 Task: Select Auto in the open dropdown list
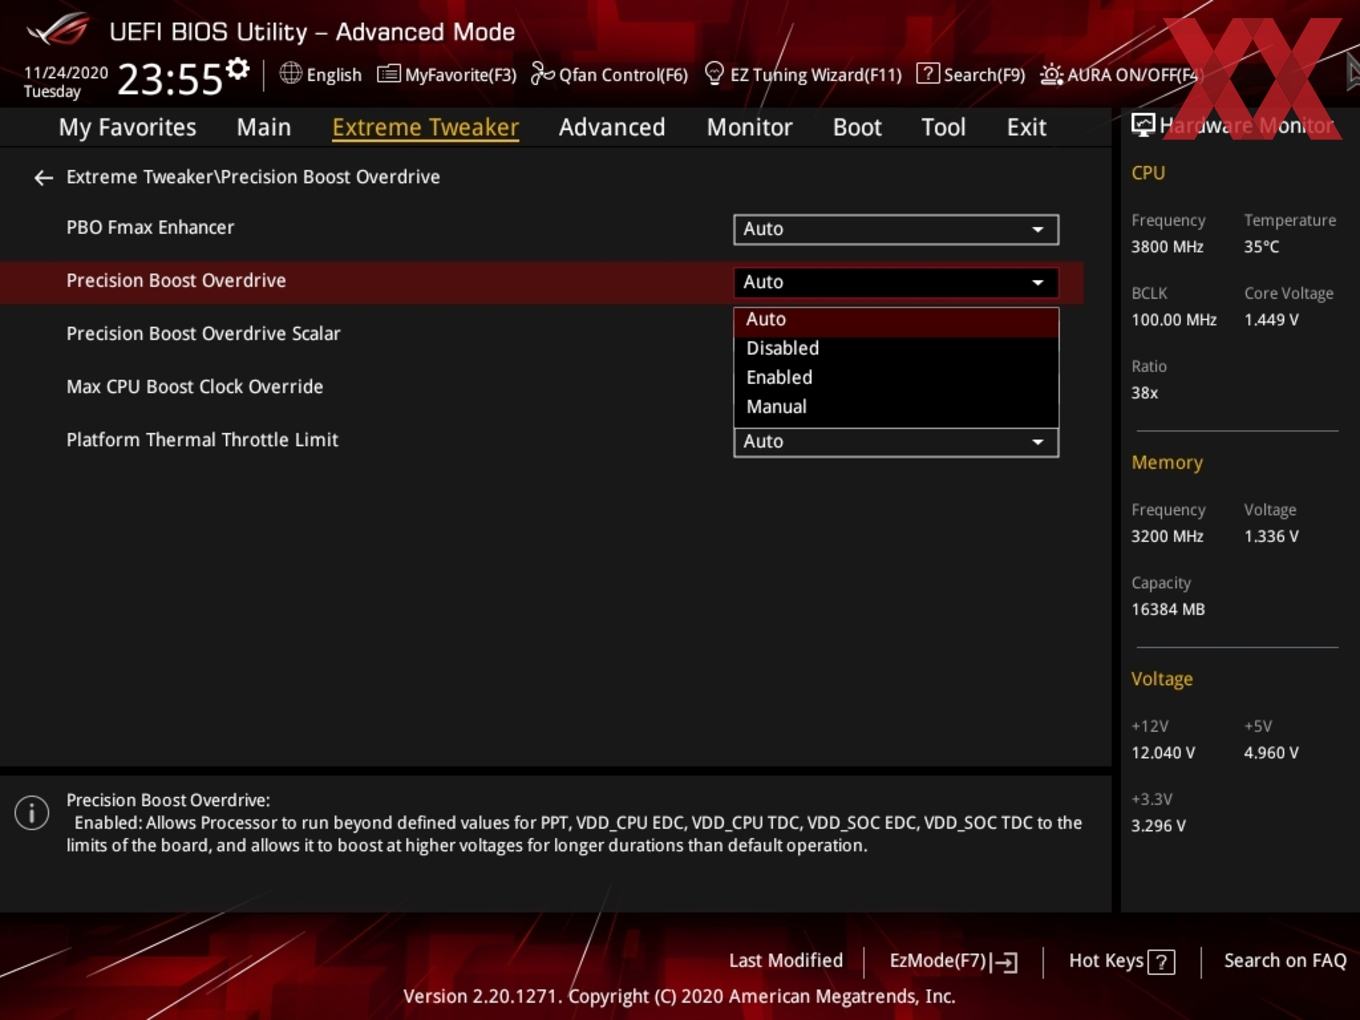[896, 320]
